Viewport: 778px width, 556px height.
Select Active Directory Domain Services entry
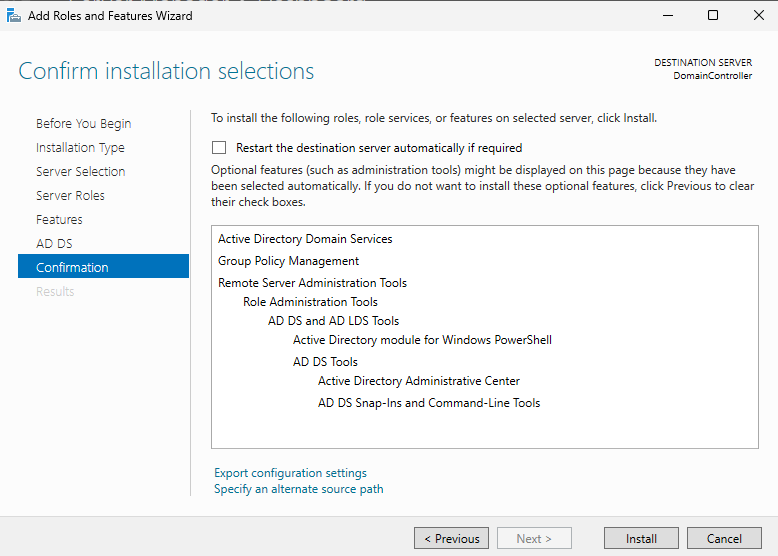(305, 239)
